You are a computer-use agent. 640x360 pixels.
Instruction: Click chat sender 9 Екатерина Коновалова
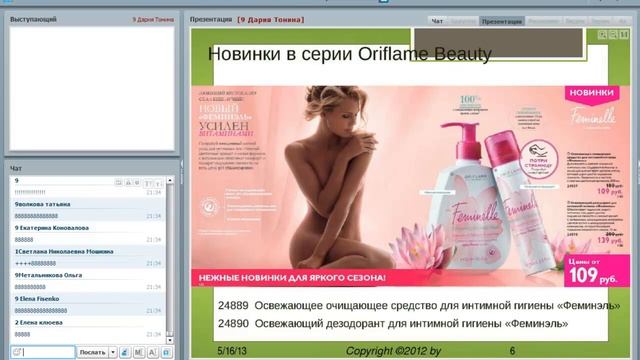pos(51,228)
